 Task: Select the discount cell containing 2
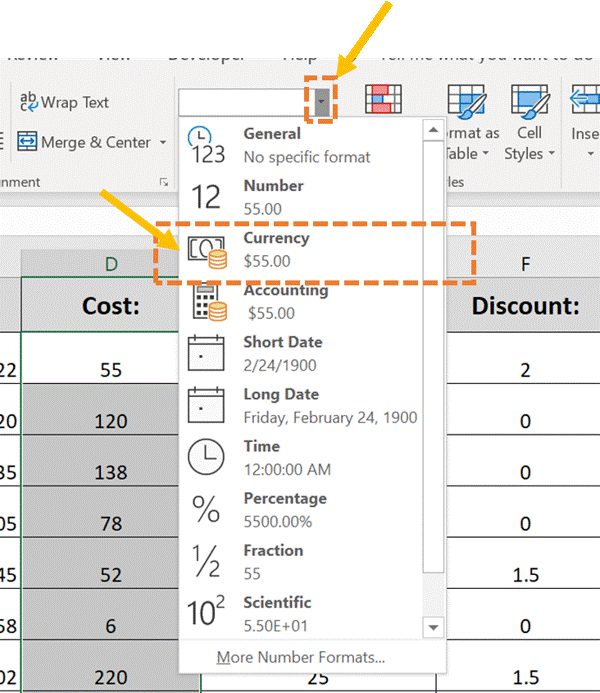525,358
